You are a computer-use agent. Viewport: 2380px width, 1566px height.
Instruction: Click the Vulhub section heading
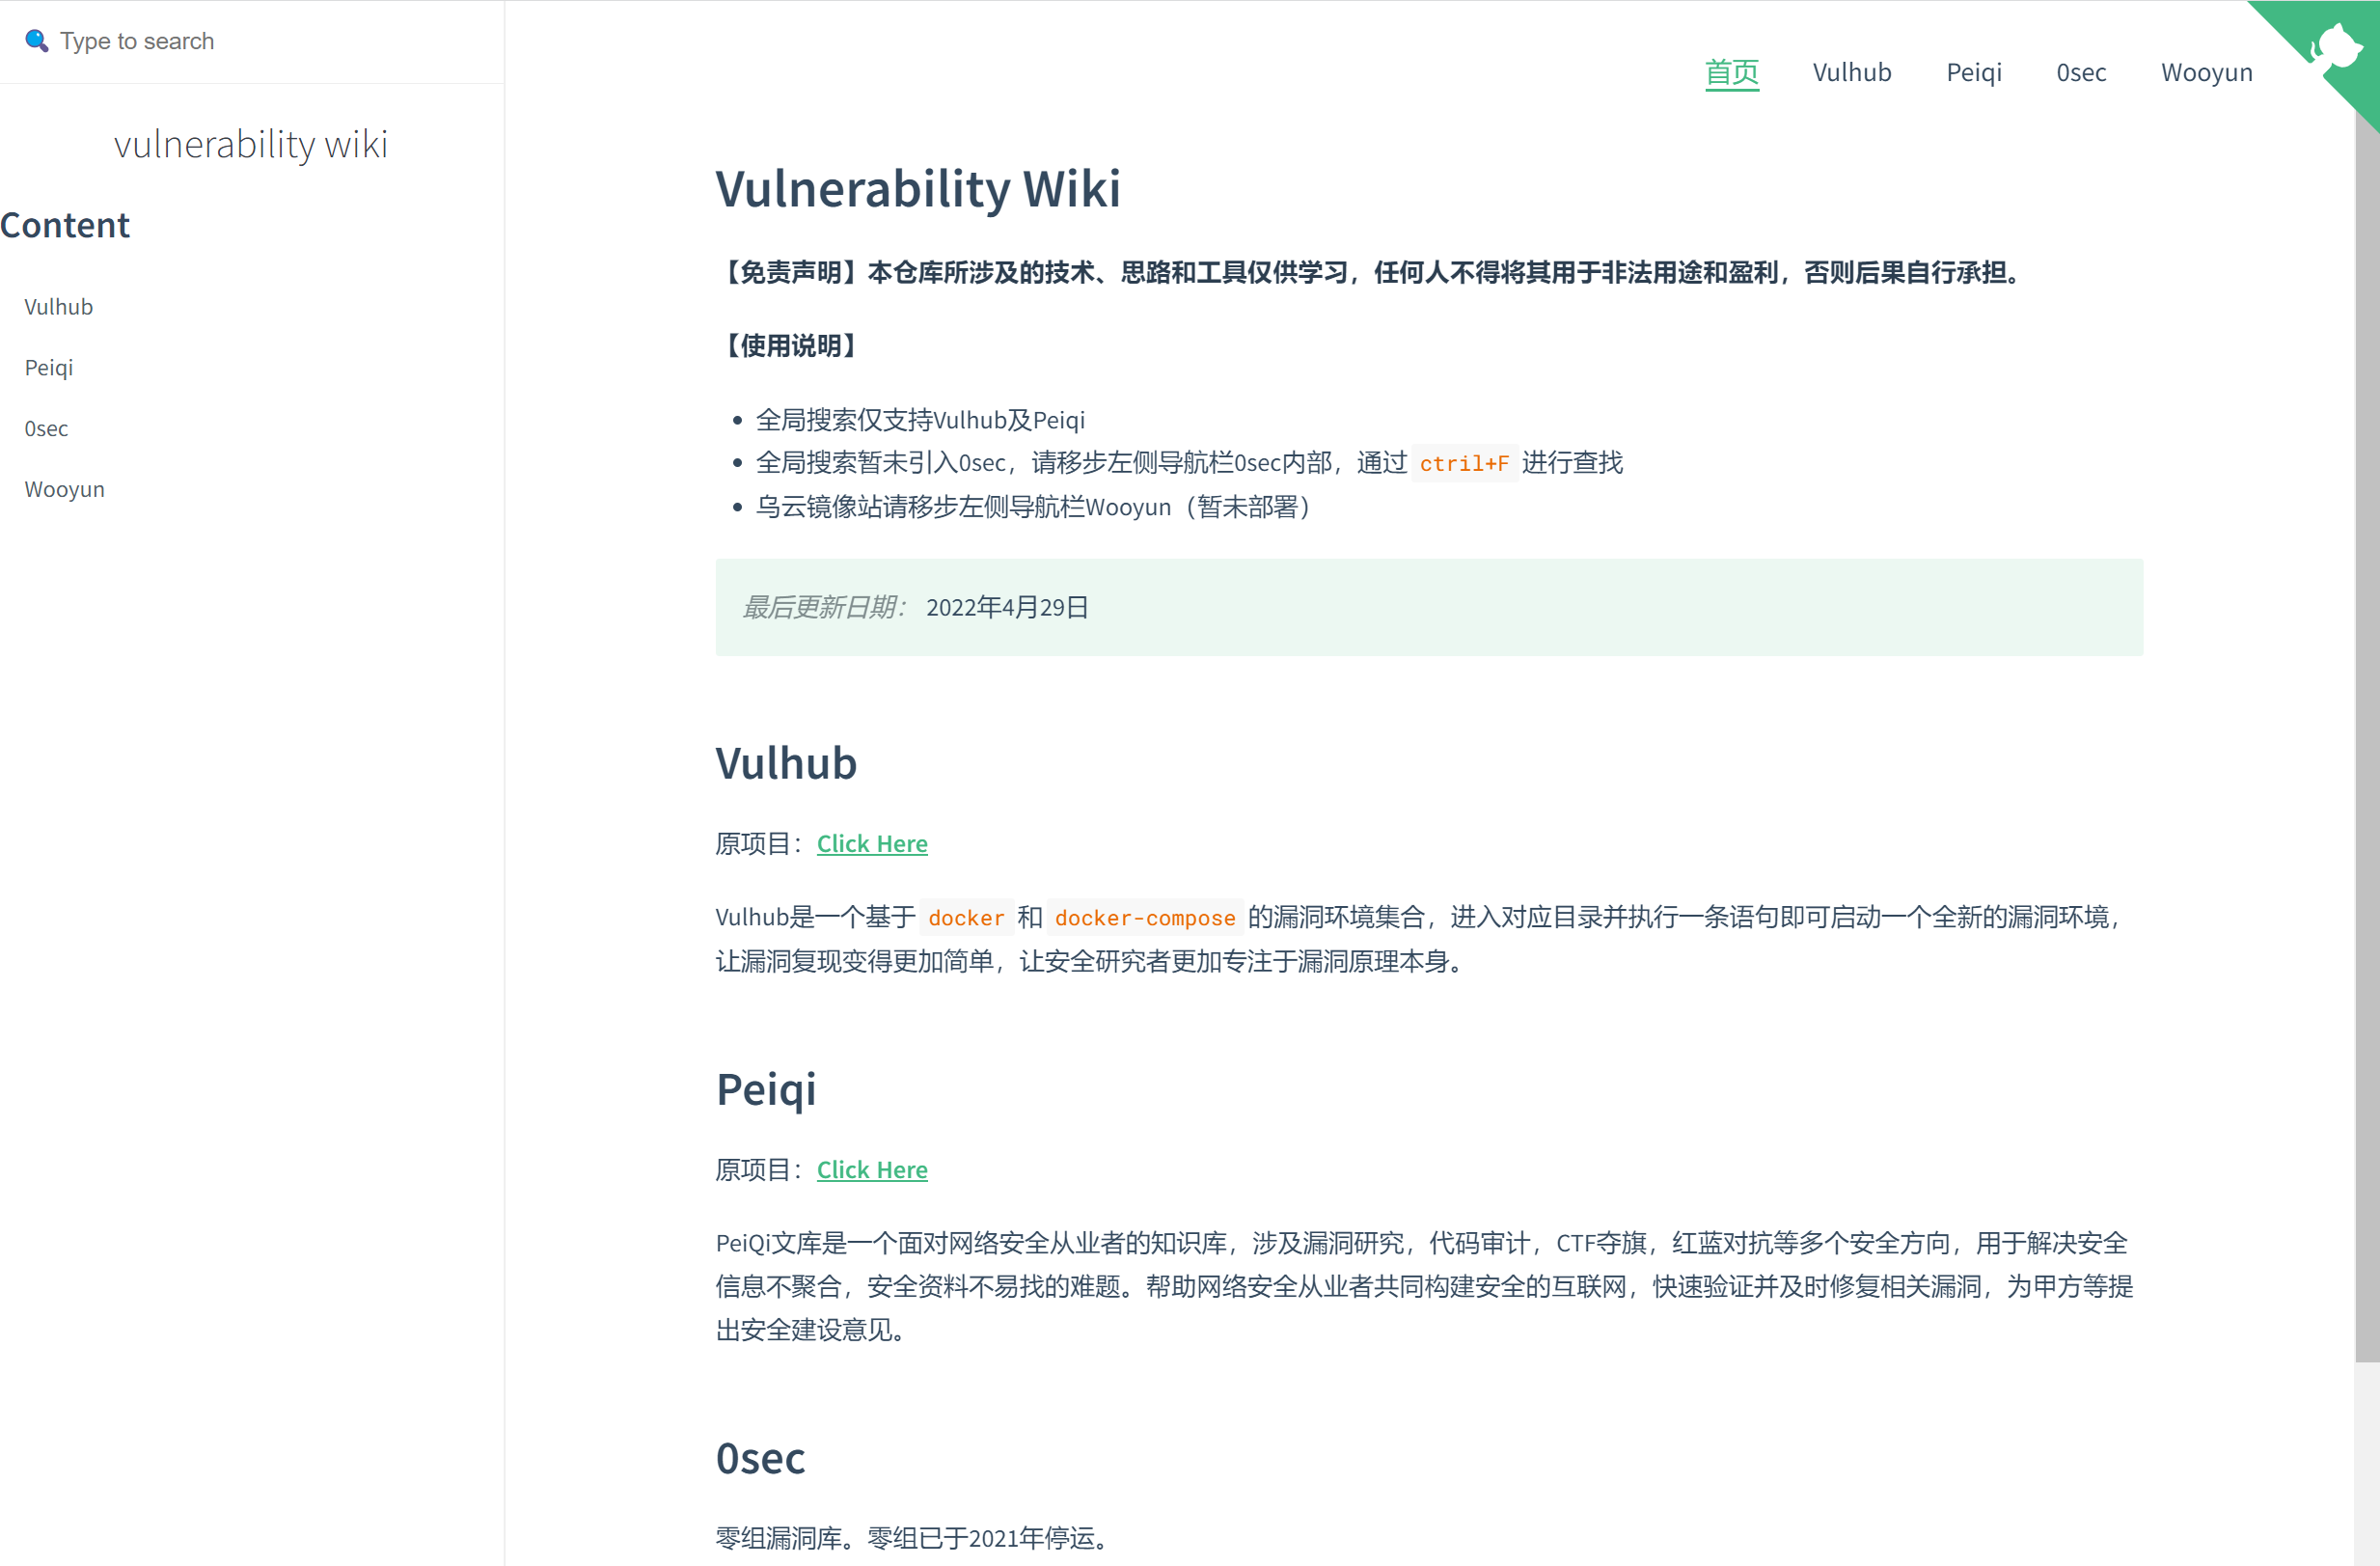pyautogui.click(x=785, y=763)
